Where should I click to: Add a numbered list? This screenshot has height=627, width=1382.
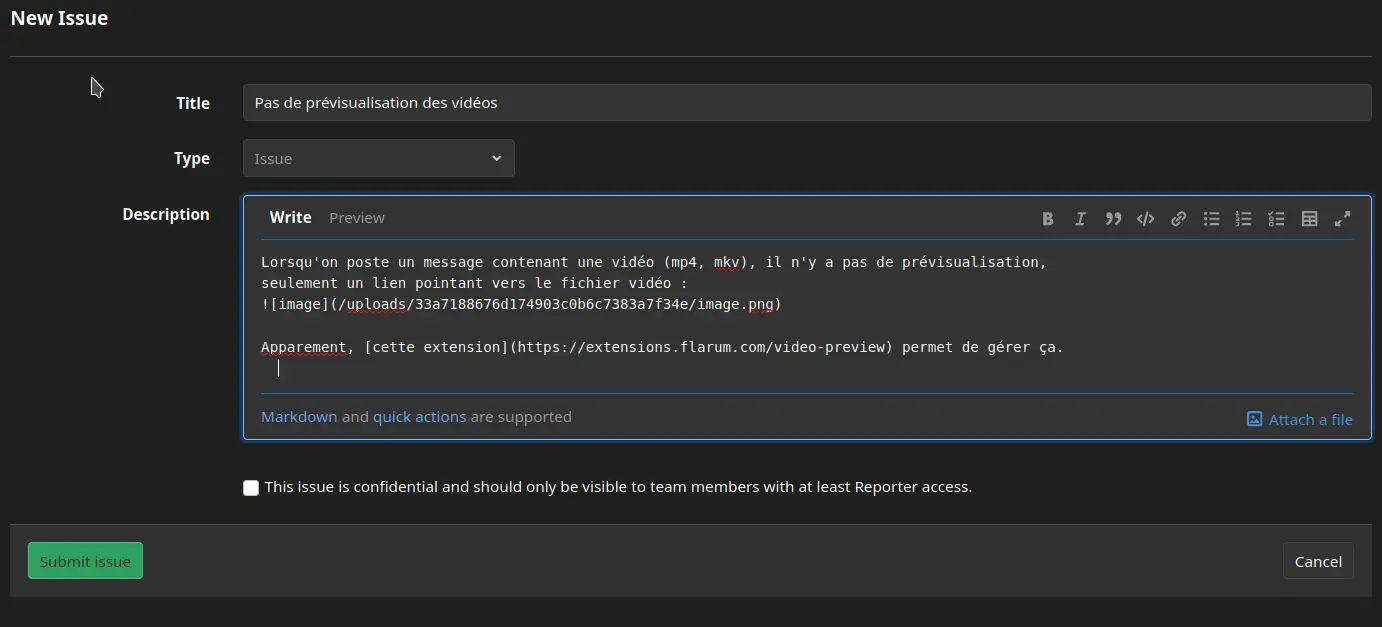click(x=1244, y=219)
